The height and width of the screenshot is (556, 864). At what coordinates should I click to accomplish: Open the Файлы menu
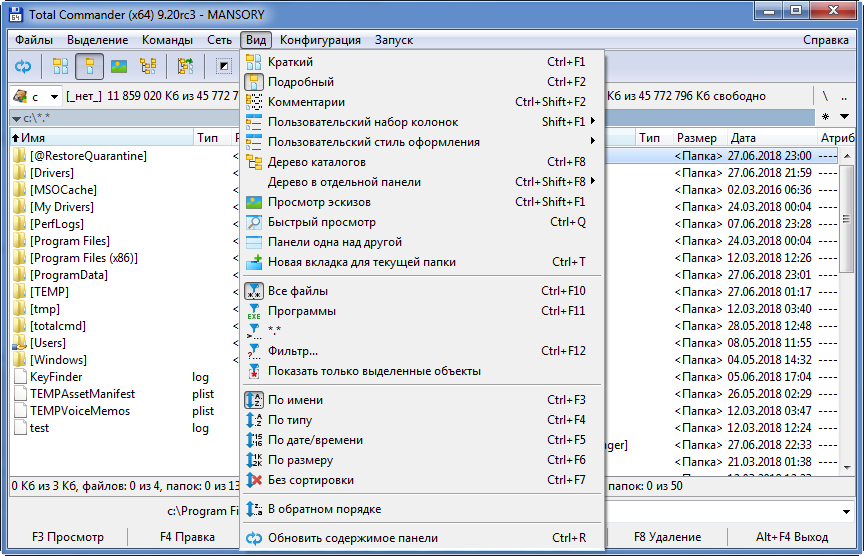34,40
